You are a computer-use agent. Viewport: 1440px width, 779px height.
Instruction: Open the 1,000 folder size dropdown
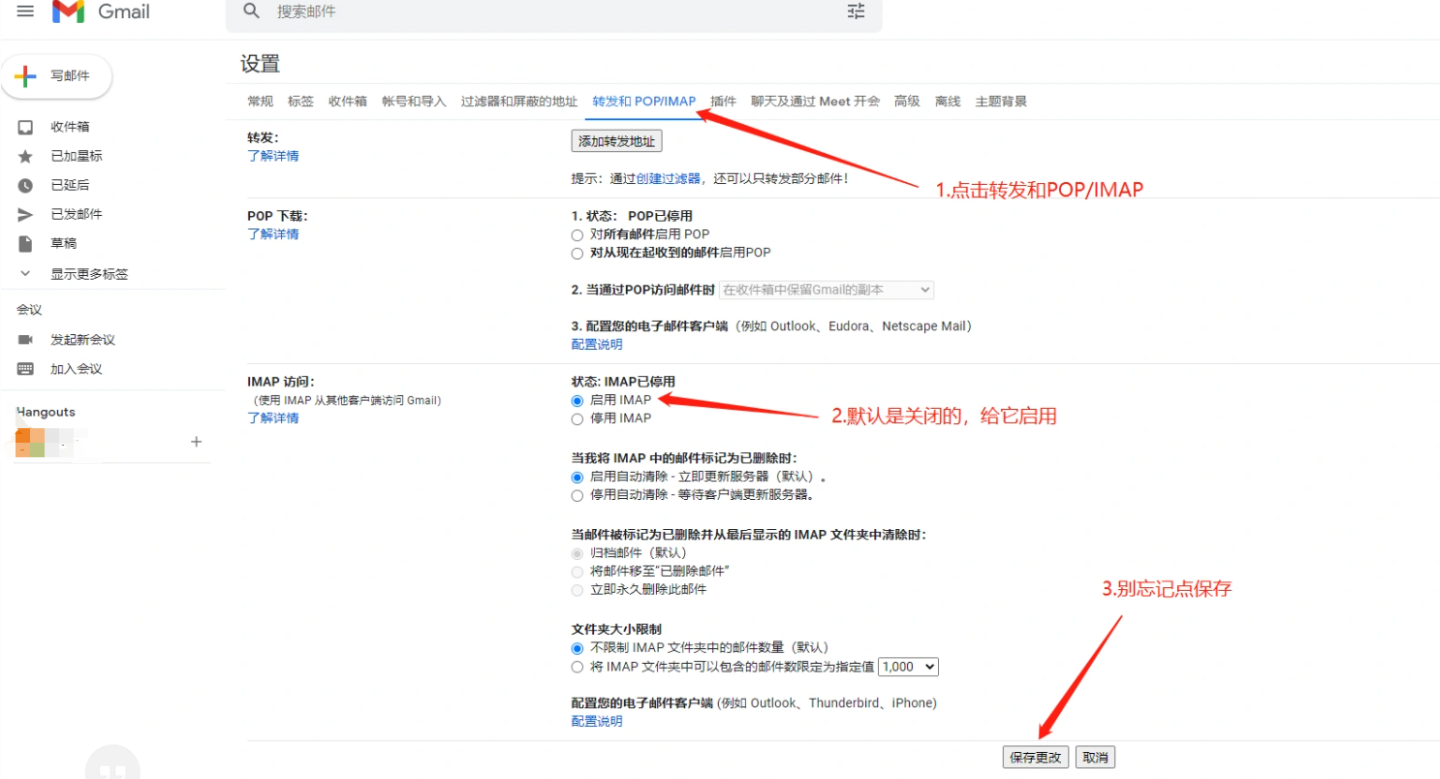[908, 667]
